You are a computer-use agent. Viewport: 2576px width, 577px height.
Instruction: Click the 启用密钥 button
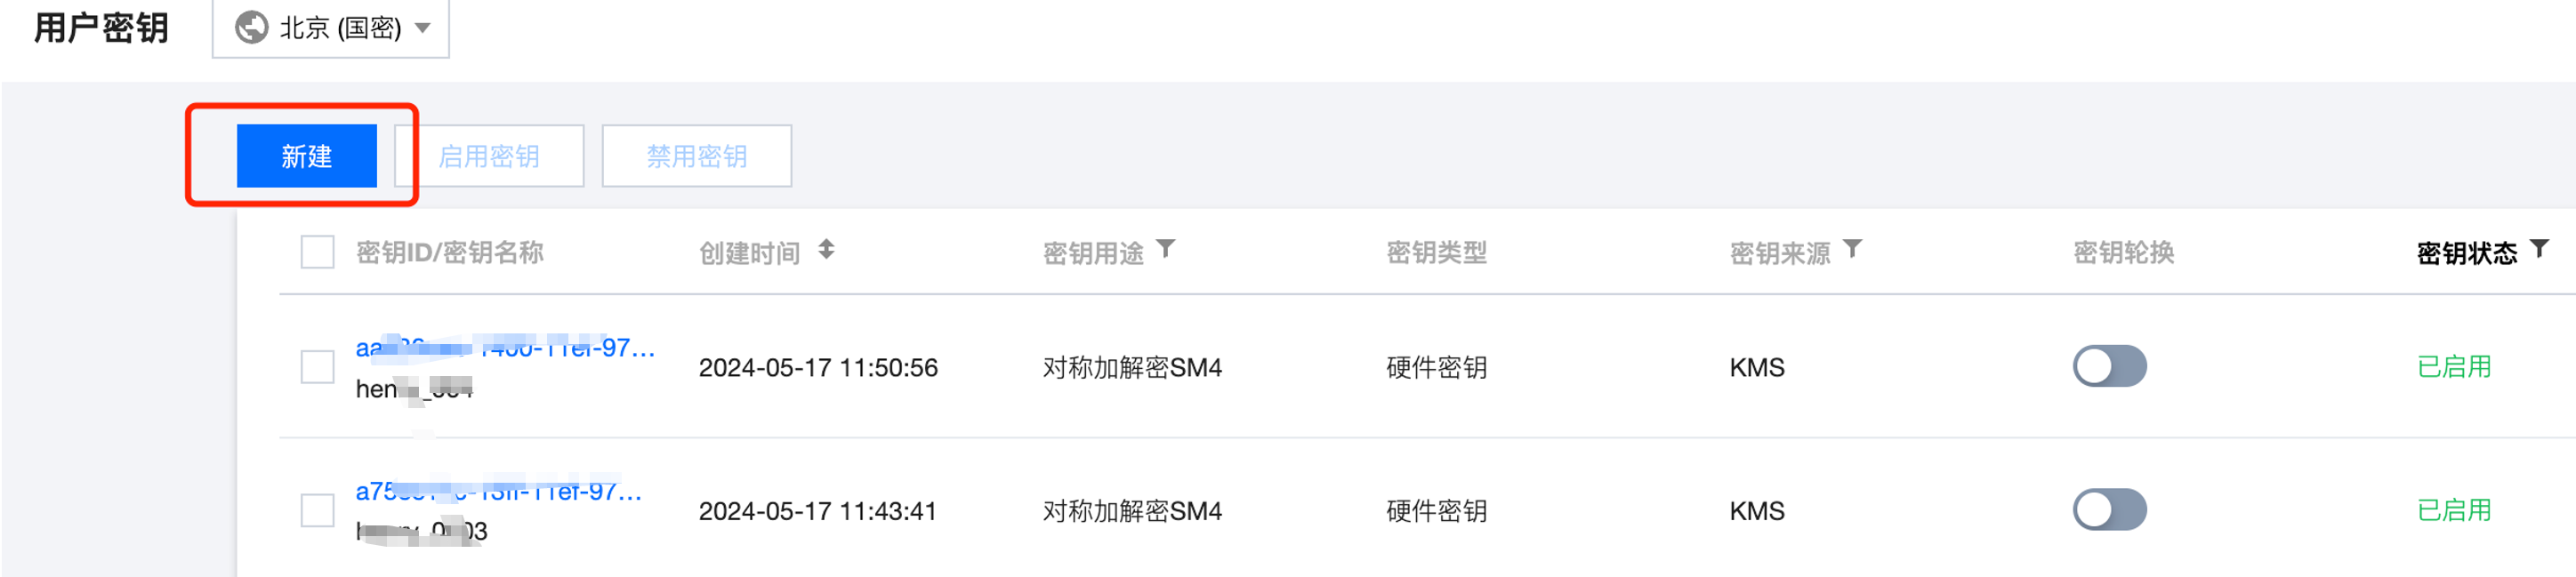pyautogui.click(x=489, y=156)
